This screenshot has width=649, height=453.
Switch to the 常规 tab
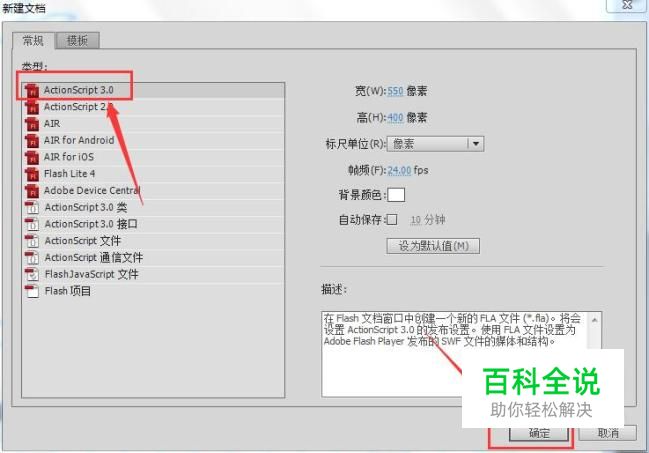33,41
